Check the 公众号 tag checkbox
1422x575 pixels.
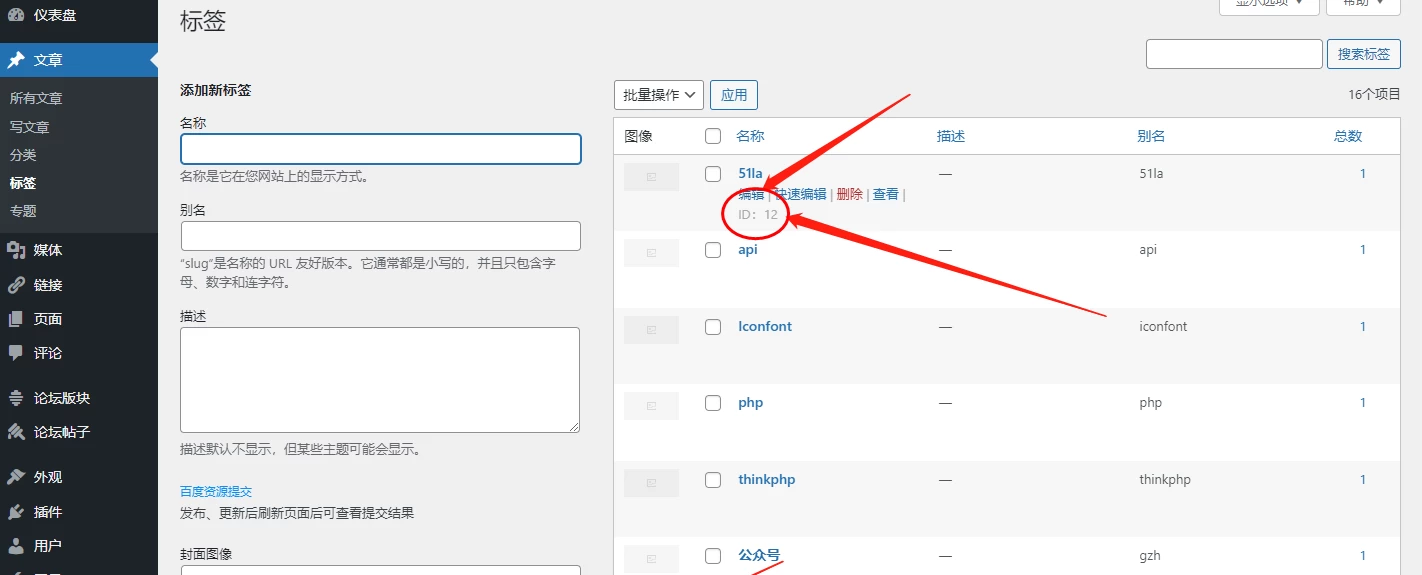tap(713, 556)
